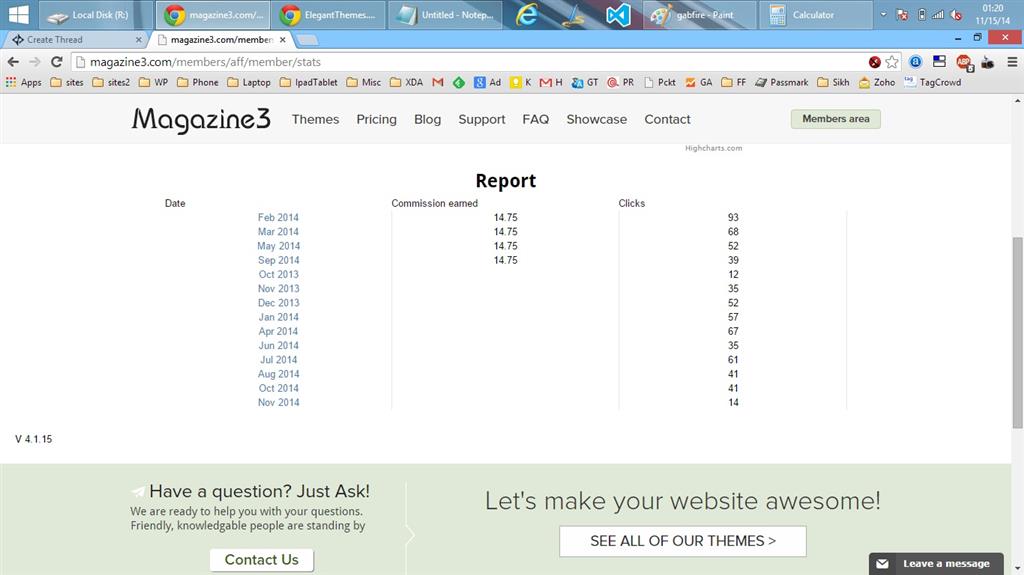Open the Sep 2014 report link
The image size is (1024, 575).
coord(279,260)
